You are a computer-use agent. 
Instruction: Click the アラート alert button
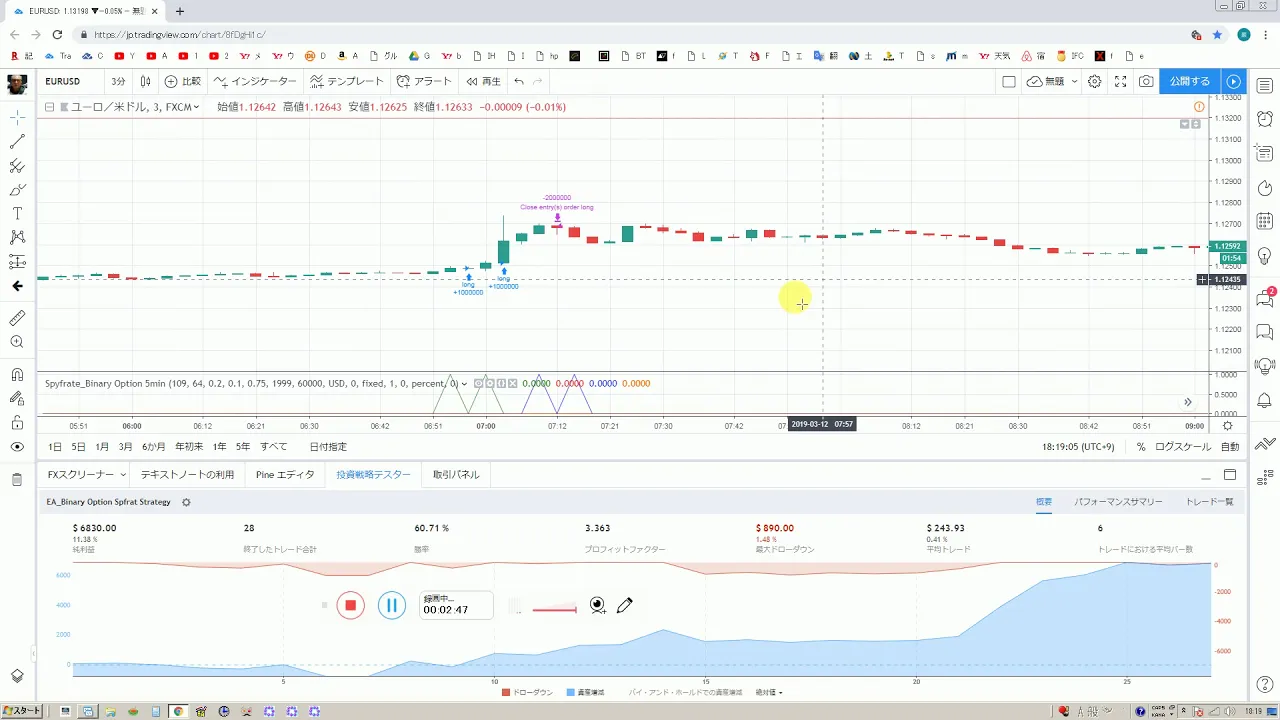point(424,81)
